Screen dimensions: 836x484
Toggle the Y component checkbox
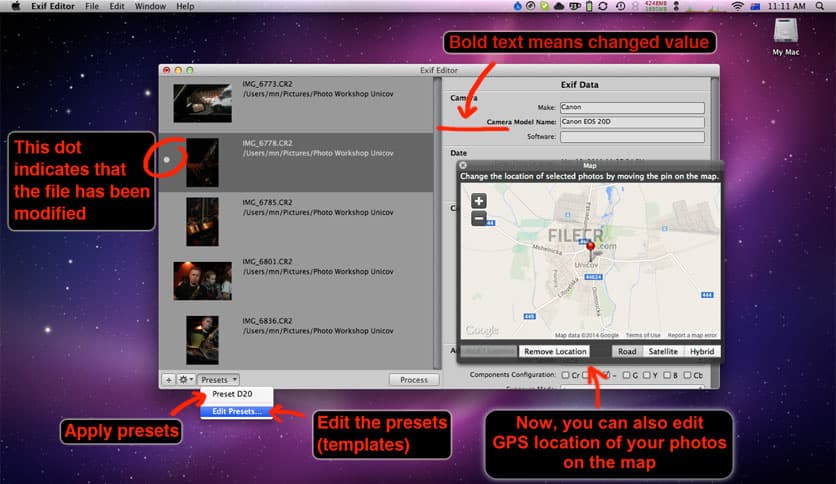click(646, 375)
